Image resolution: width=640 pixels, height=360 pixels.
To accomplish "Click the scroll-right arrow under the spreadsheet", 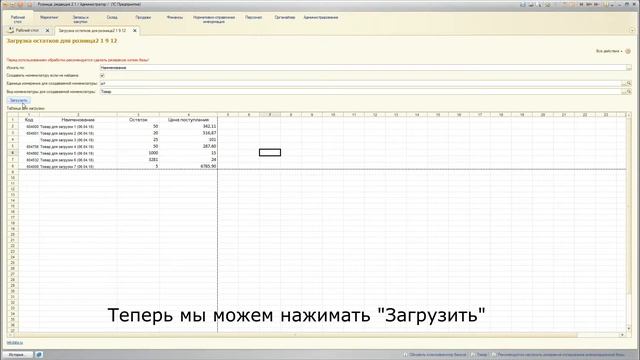I will [622, 335].
